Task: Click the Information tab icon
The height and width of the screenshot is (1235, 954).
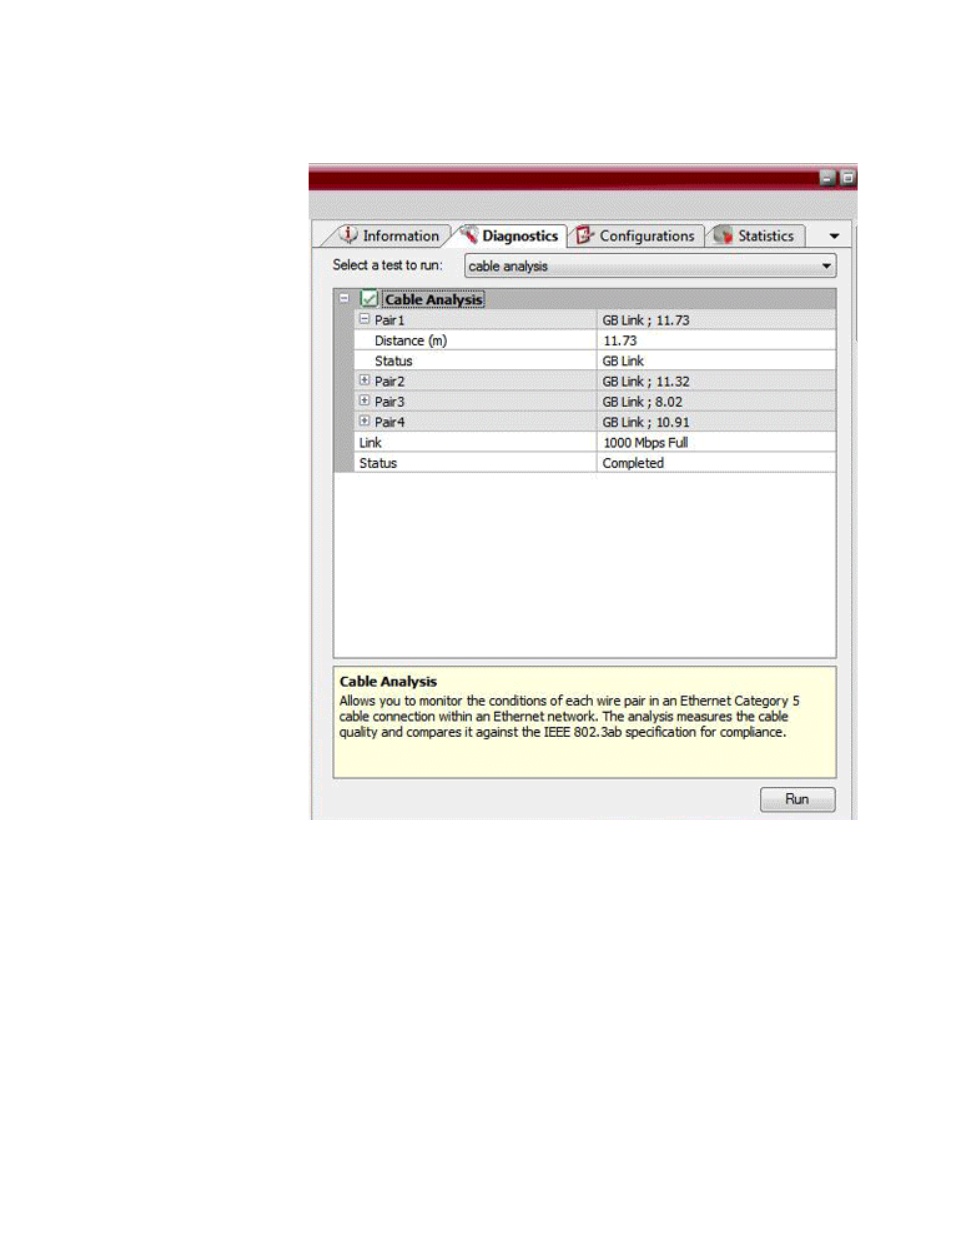Action: click(348, 235)
